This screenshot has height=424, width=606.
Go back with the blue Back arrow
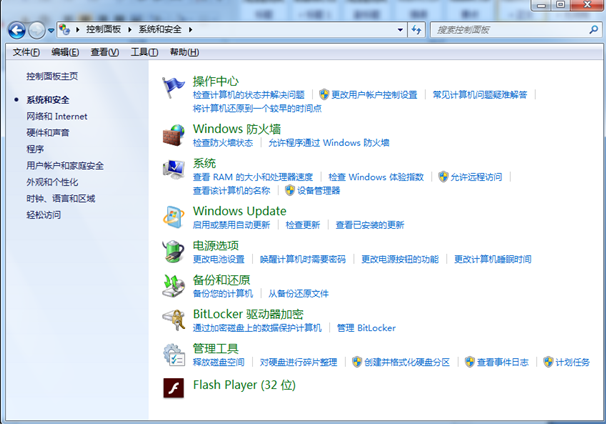(17, 30)
